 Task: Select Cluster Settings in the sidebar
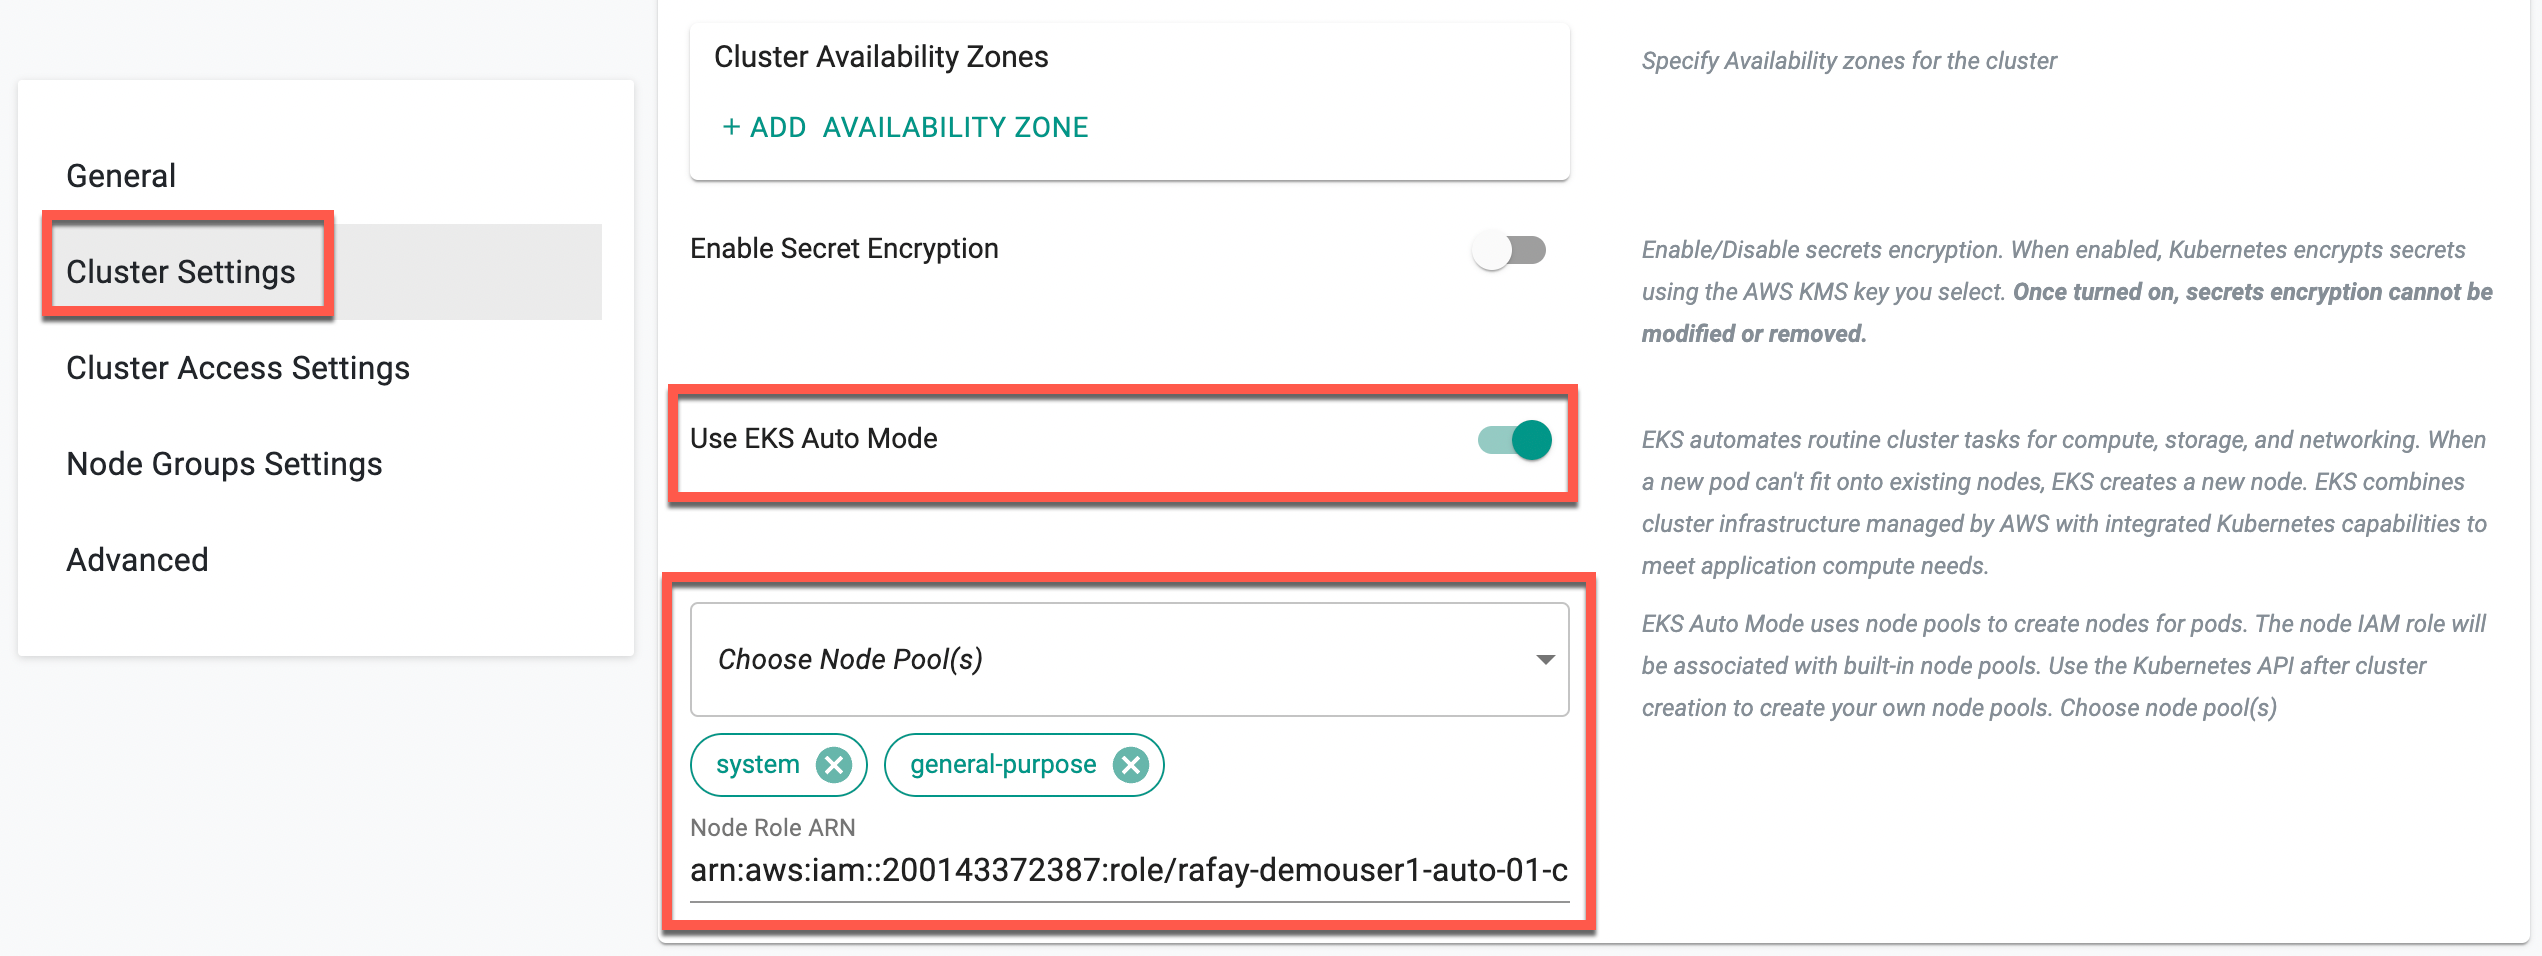(180, 272)
